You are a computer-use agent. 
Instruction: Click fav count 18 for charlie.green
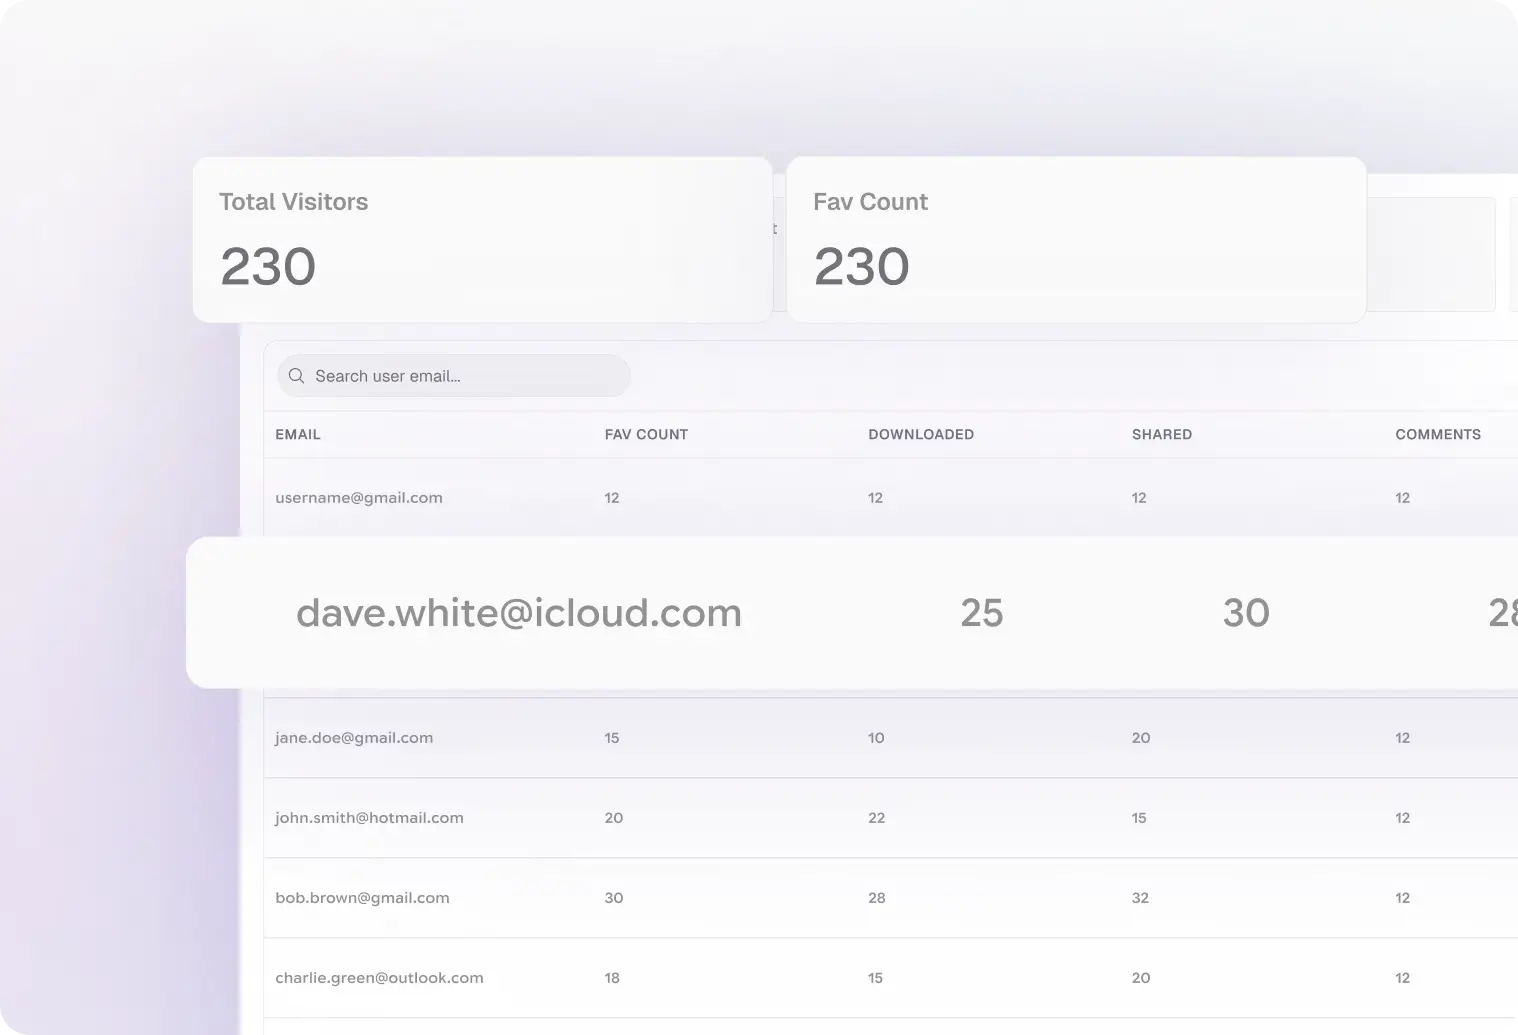(x=612, y=978)
